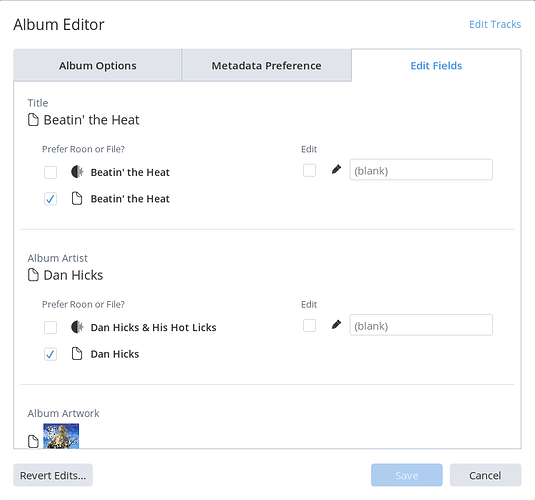Uncheck the file title Beatin' the Heat checkbox
The image size is (535, 500).
coord(50,199)
